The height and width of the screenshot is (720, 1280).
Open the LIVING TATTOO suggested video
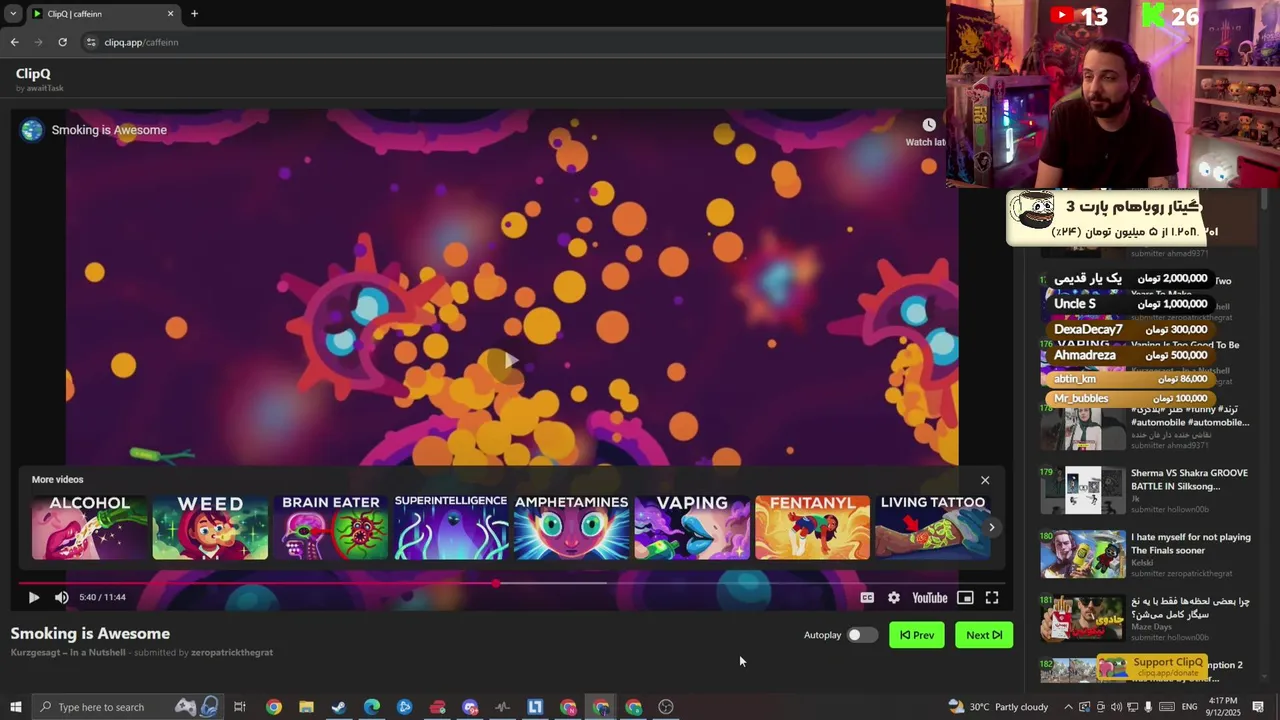click(932, 527)
